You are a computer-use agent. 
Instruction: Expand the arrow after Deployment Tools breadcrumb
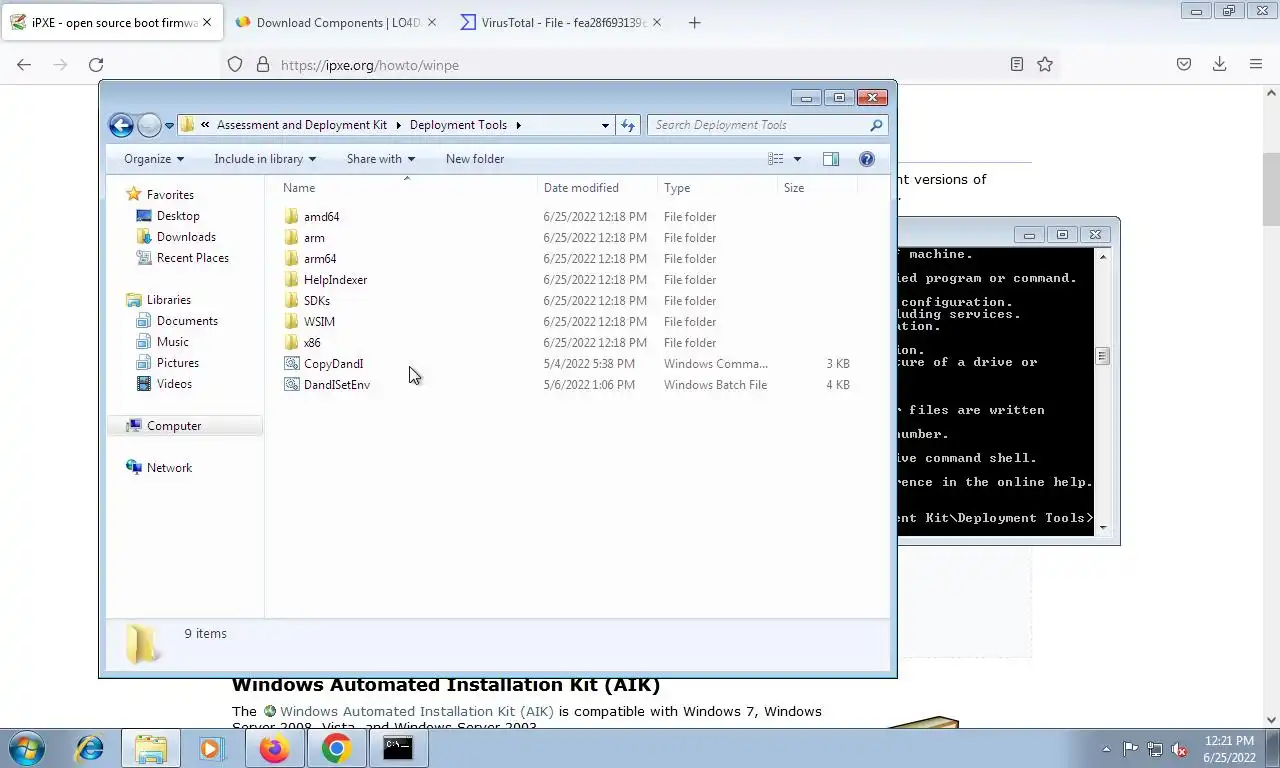tap(518, 125)
